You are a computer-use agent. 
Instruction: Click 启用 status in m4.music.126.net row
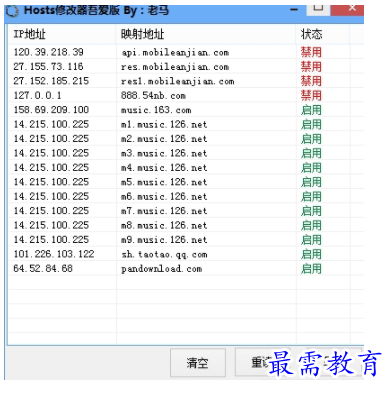[311, 168]
